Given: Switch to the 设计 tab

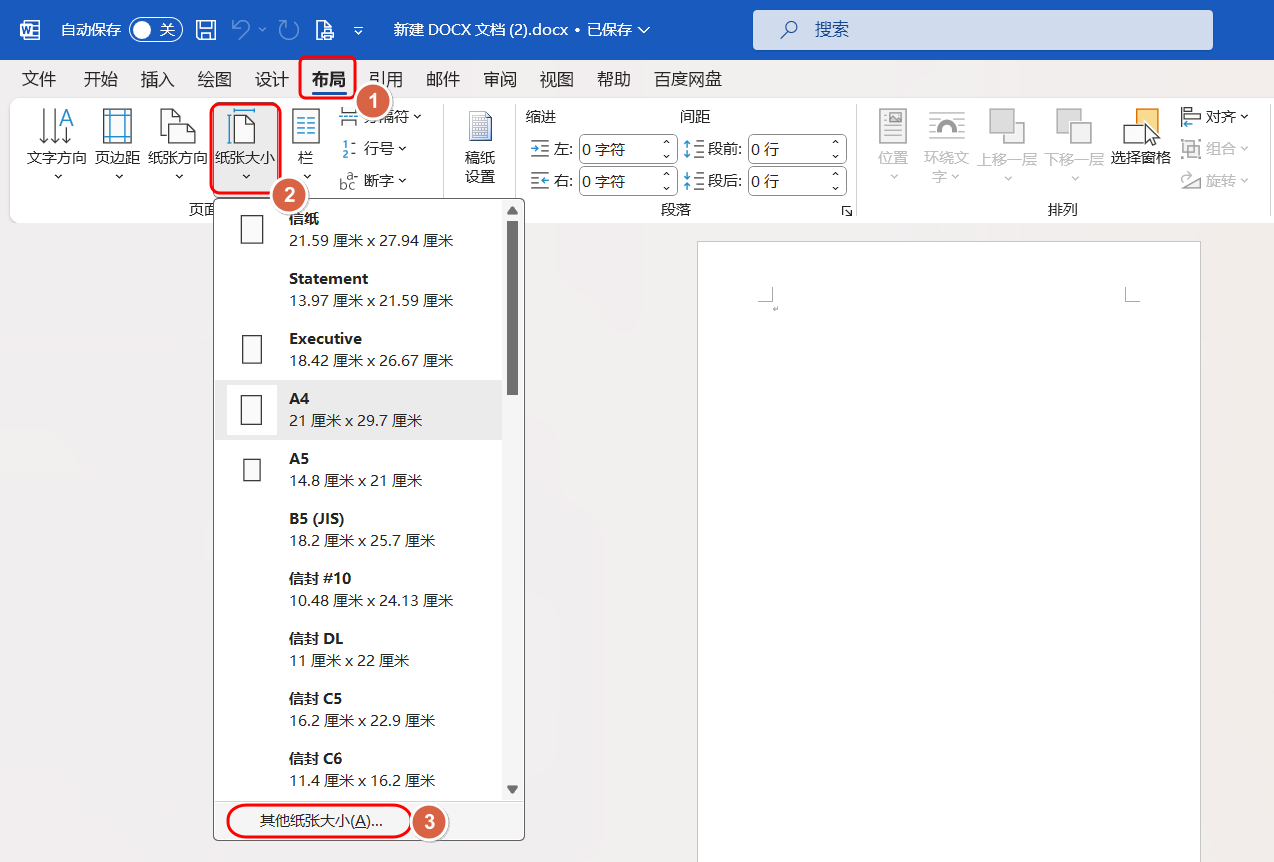Looking at the screenshot, I should tap(272, 79).
